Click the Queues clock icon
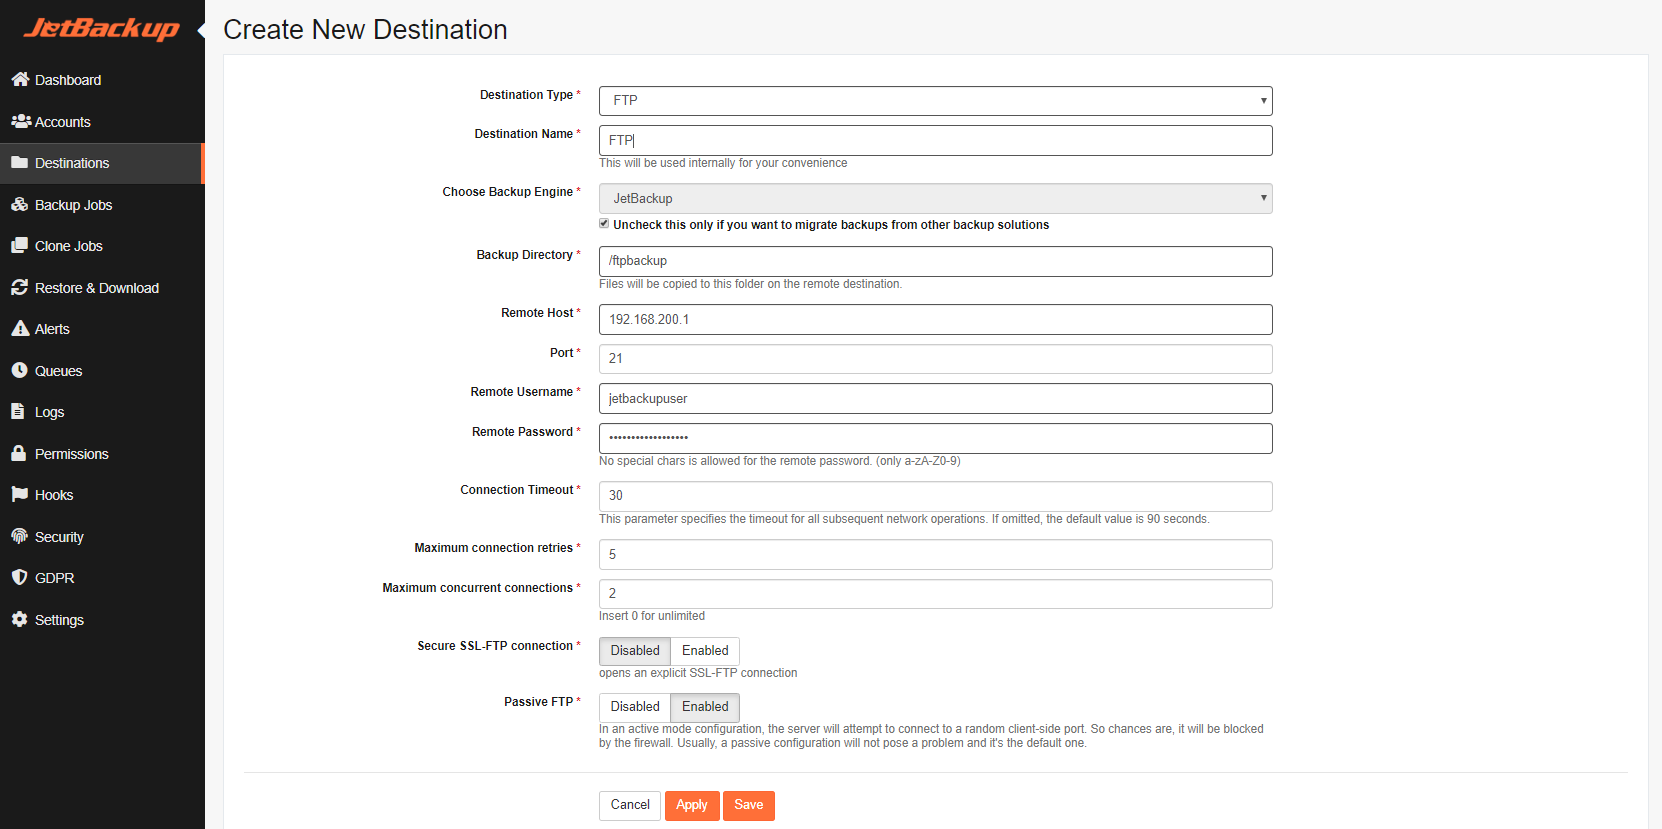The width and height of the screenshot is (1662, 829). [x=19, y=370]
